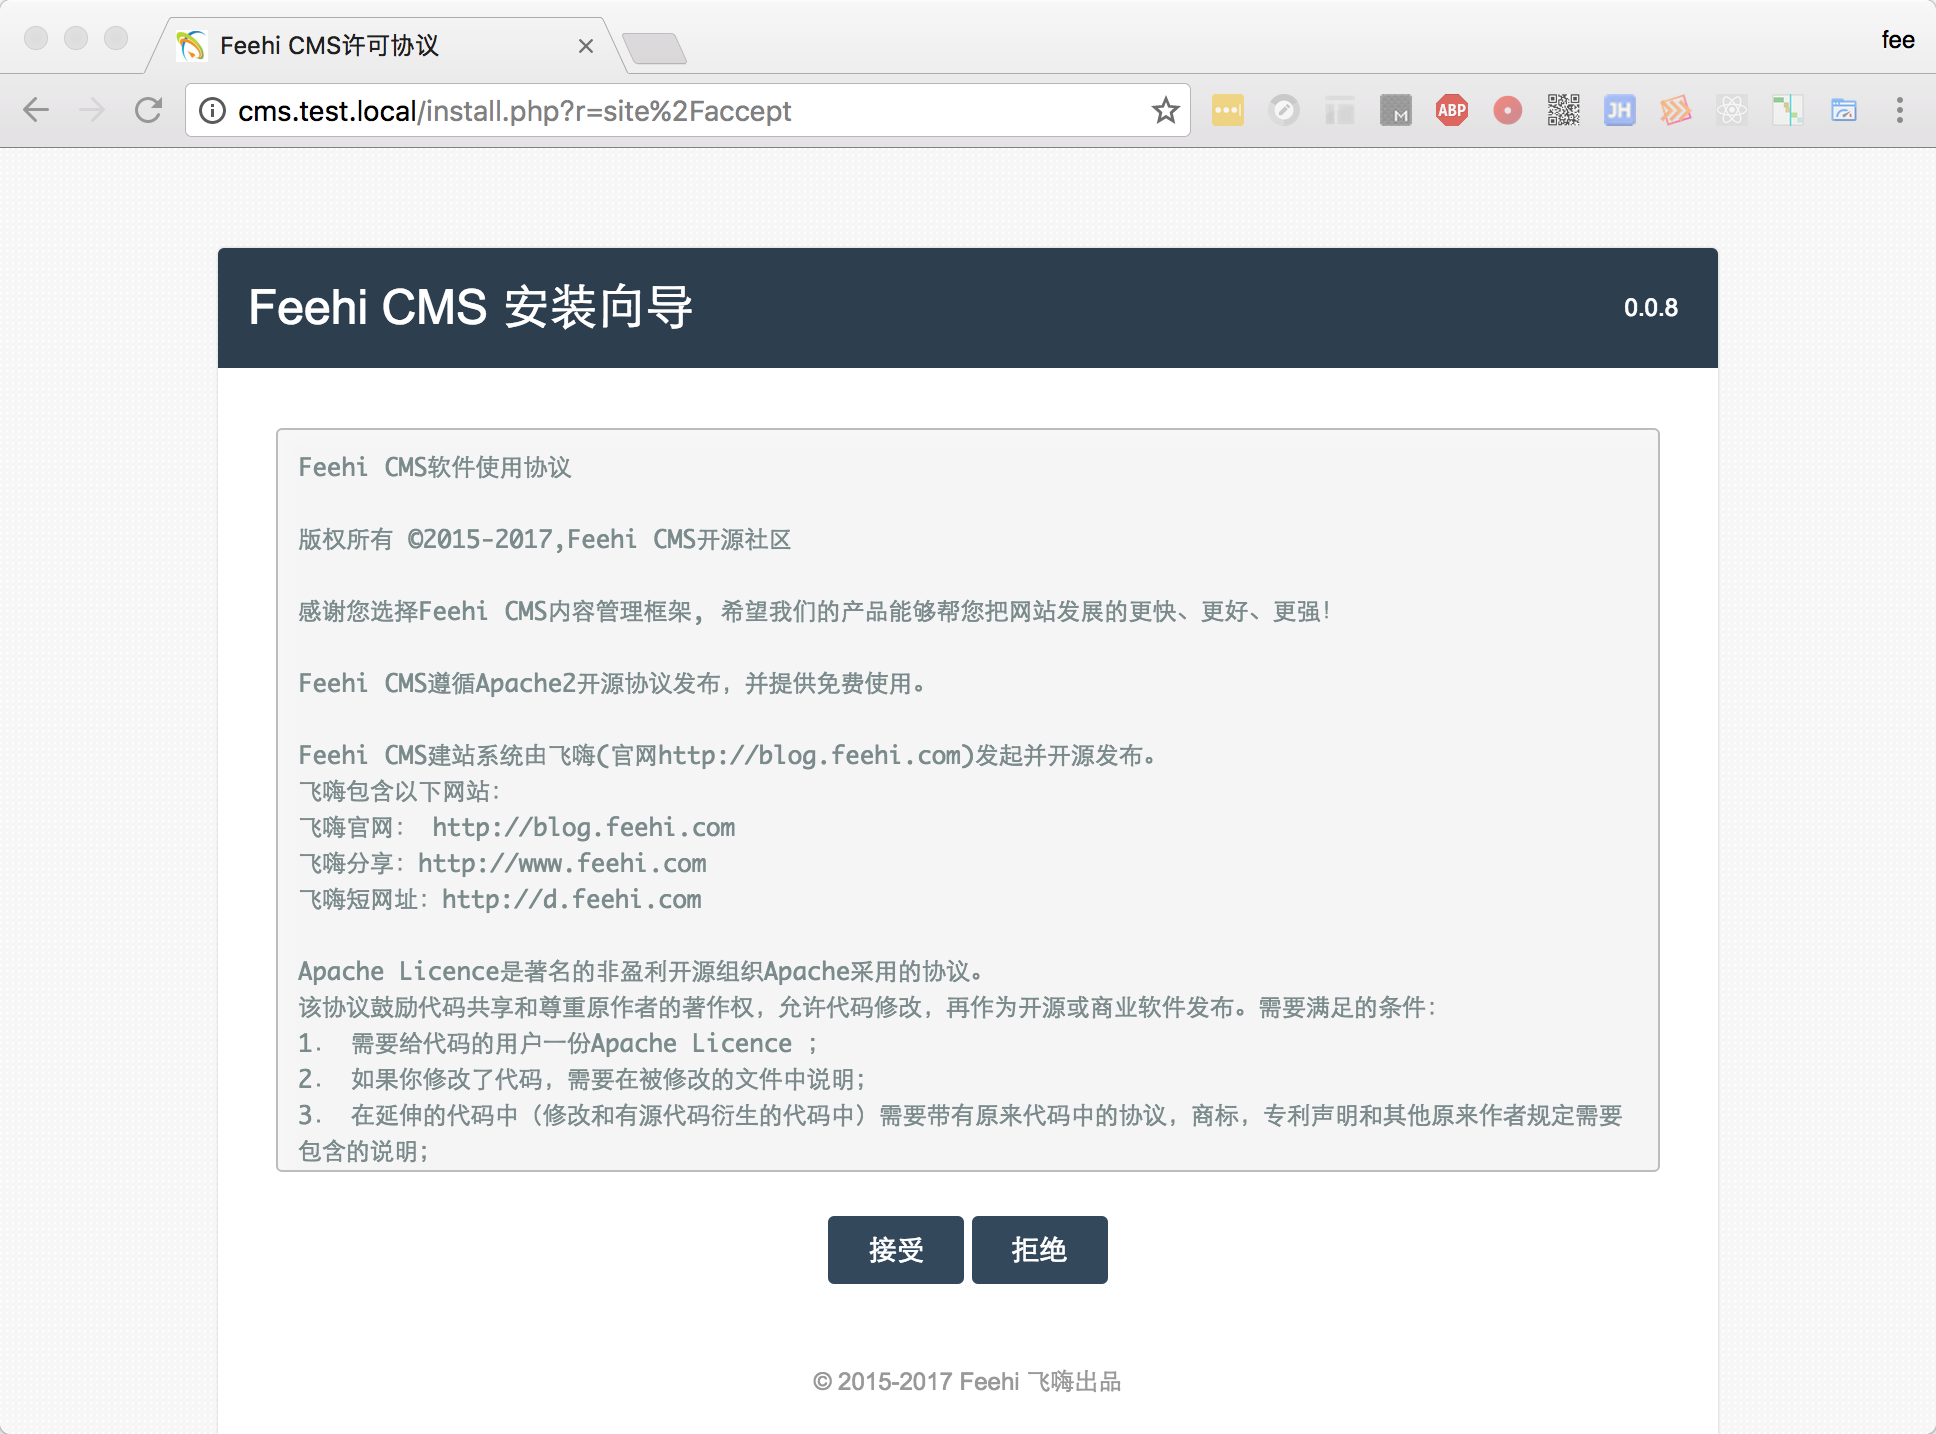Click the fee profile name button
This screenshot has width=1936, height=1434.
(1897, 40)
